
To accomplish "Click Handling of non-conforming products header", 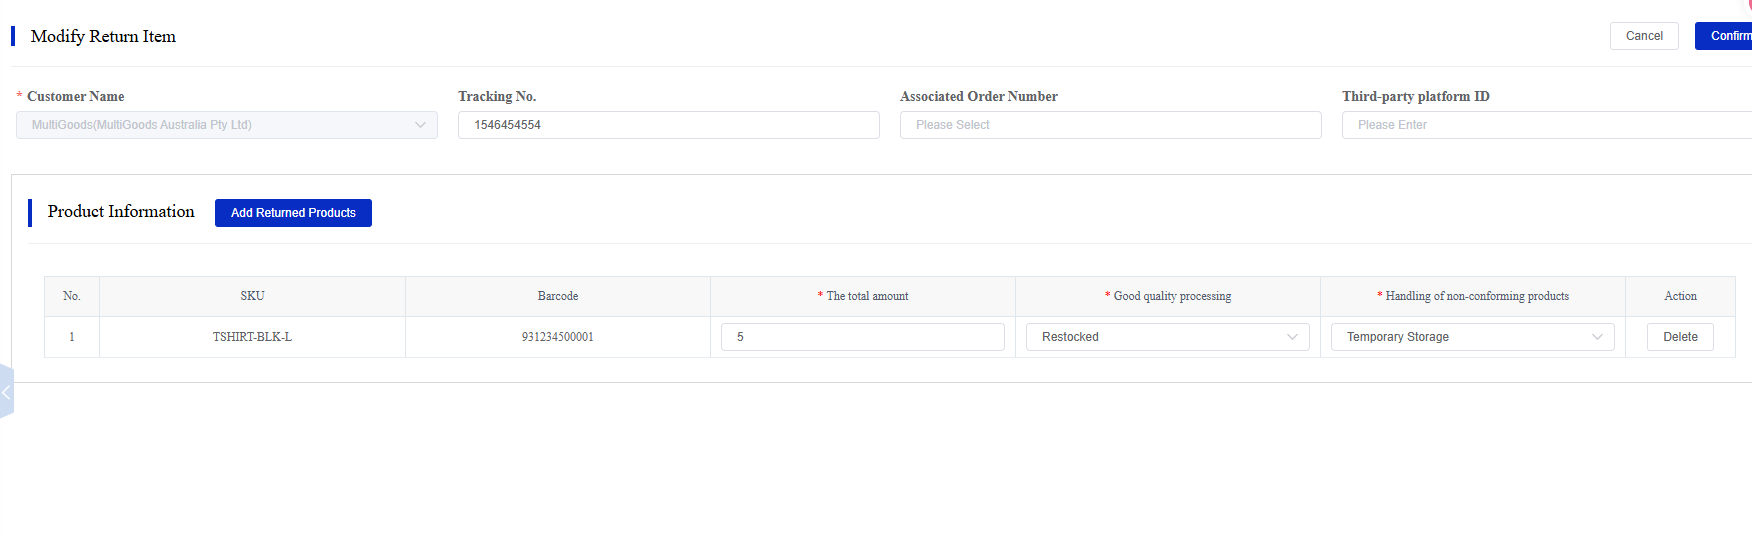I will [1473, 296].
